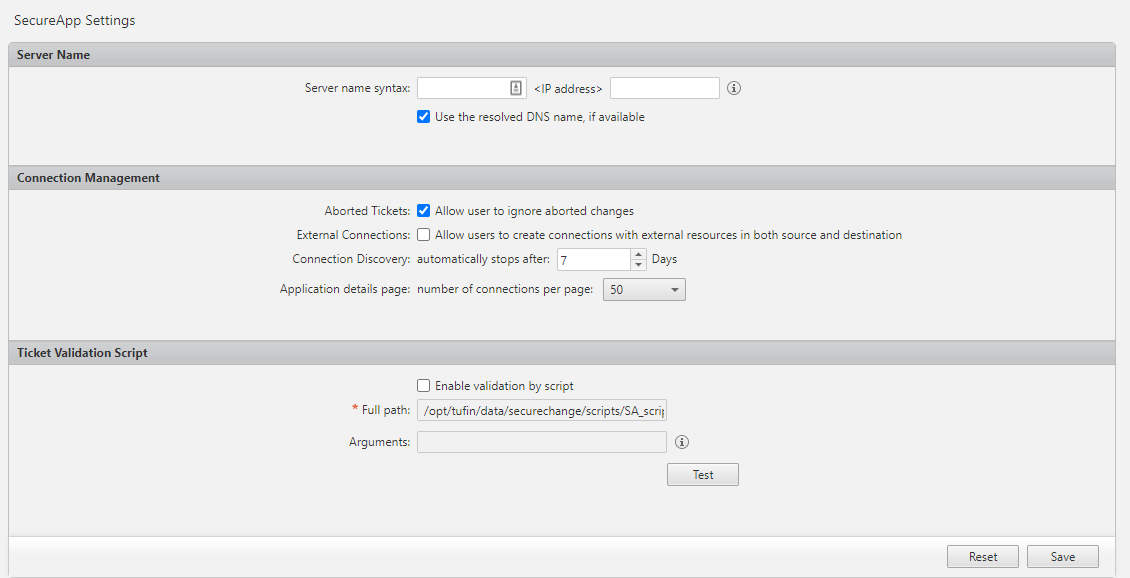Click the info icon beside server name syntax

[x=734, y=88]
